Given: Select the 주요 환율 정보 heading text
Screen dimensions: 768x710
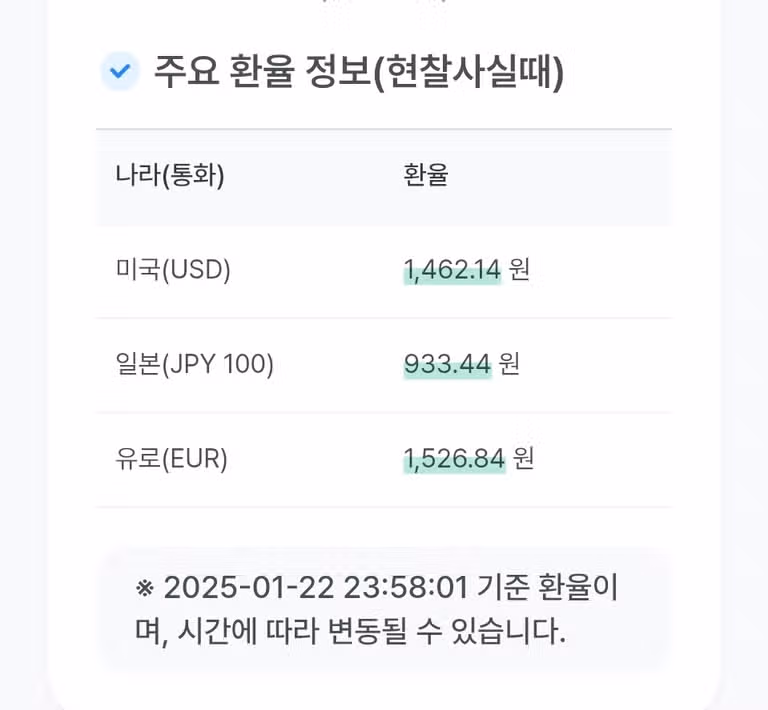Looking at the screenshot, I should tap(263, 72).
